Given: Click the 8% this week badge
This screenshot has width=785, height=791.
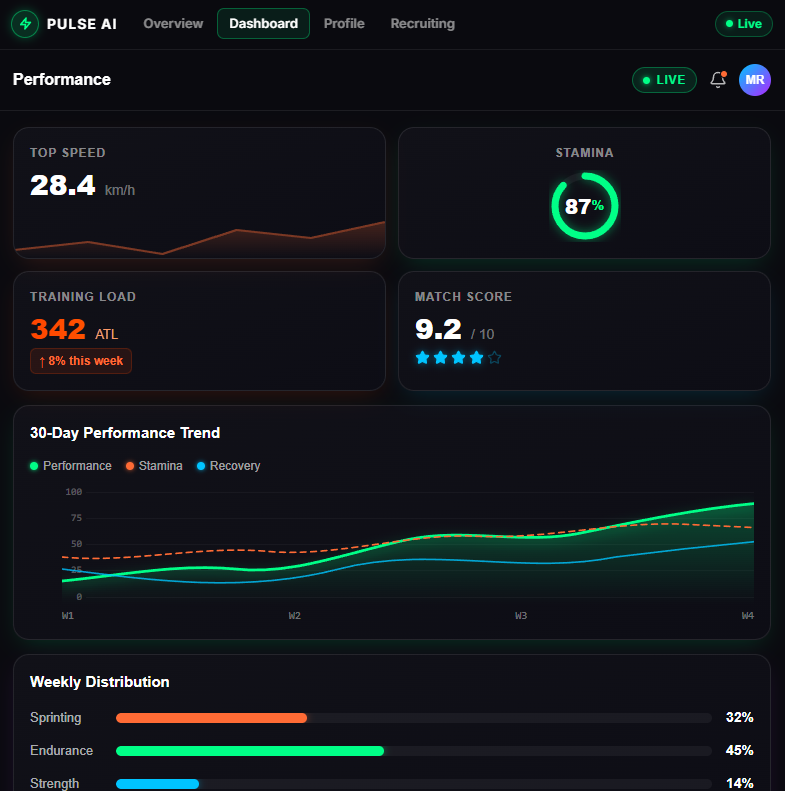Looking at the screenshot, I should (81, 361).
